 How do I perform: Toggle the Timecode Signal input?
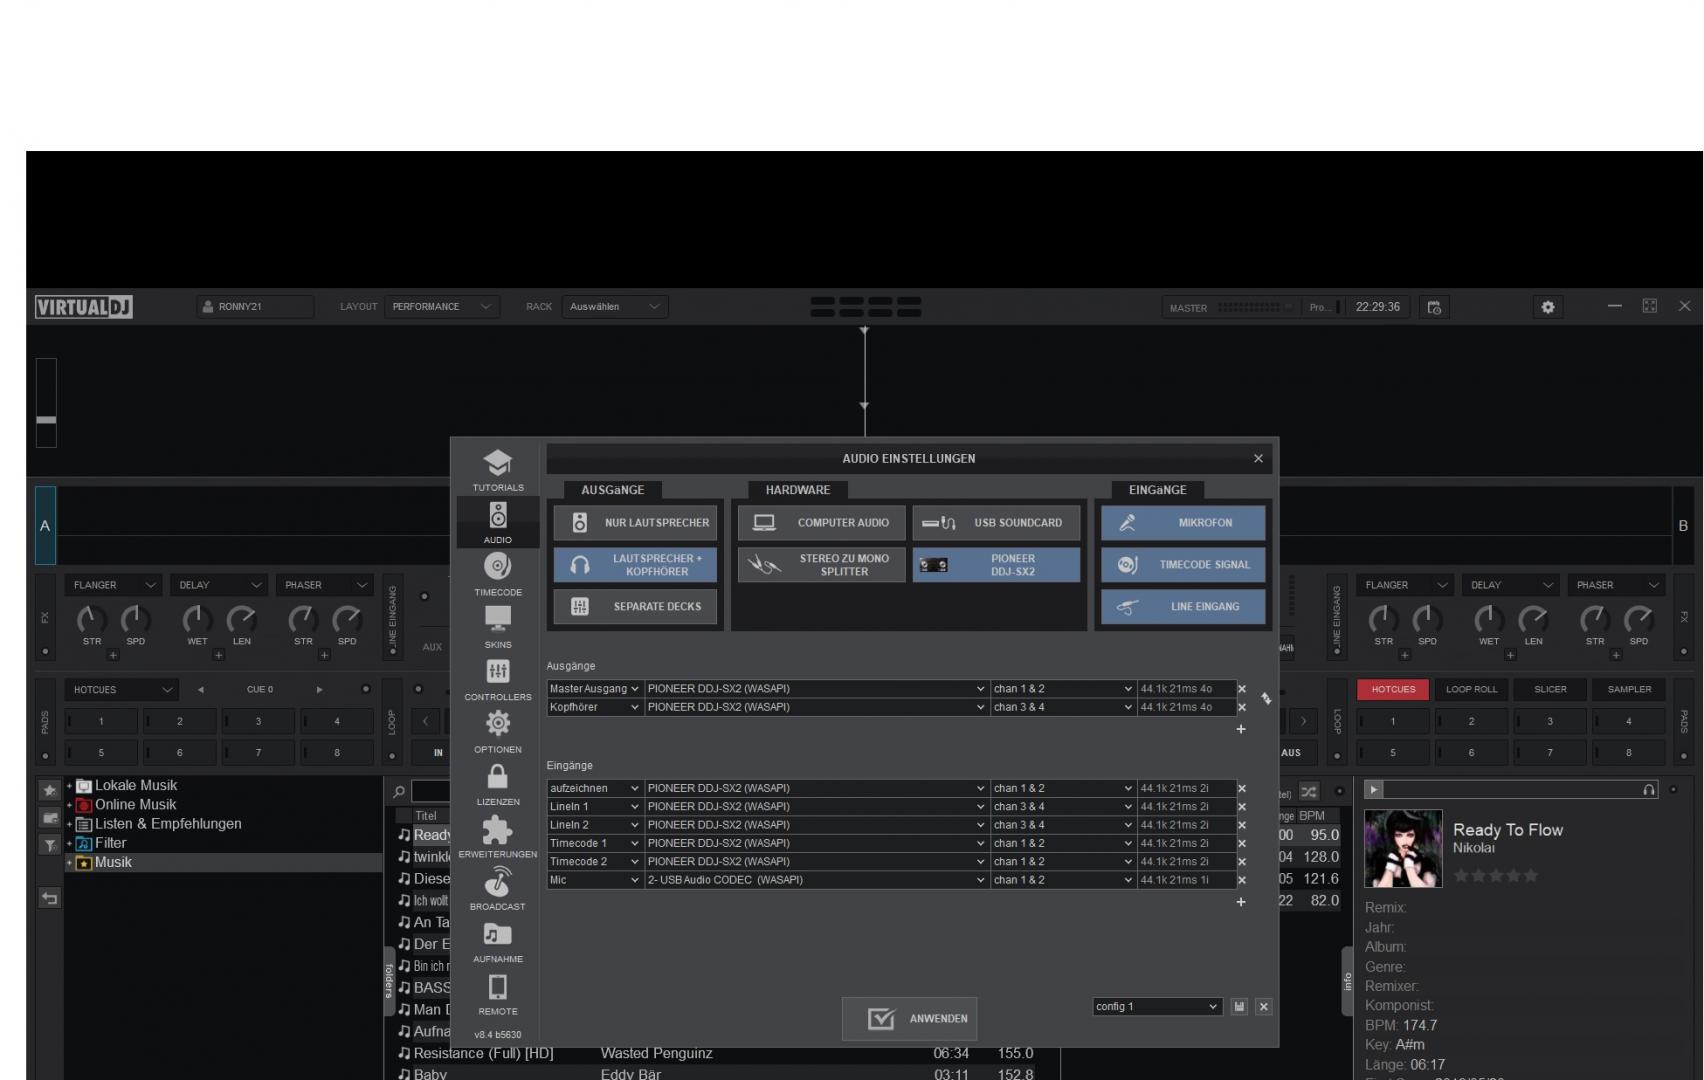click(x=1183, y=565)
